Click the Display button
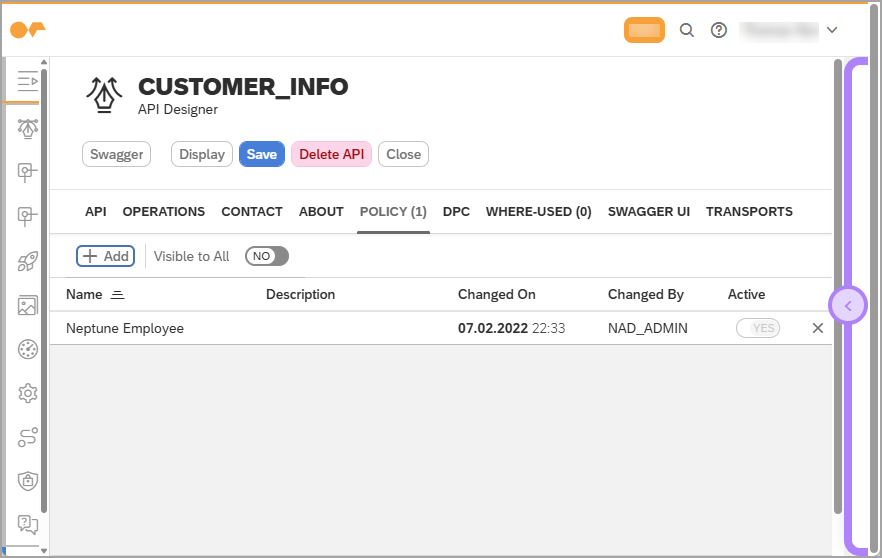882x558 pixels. pyautogui.click(x=202, y=154)
